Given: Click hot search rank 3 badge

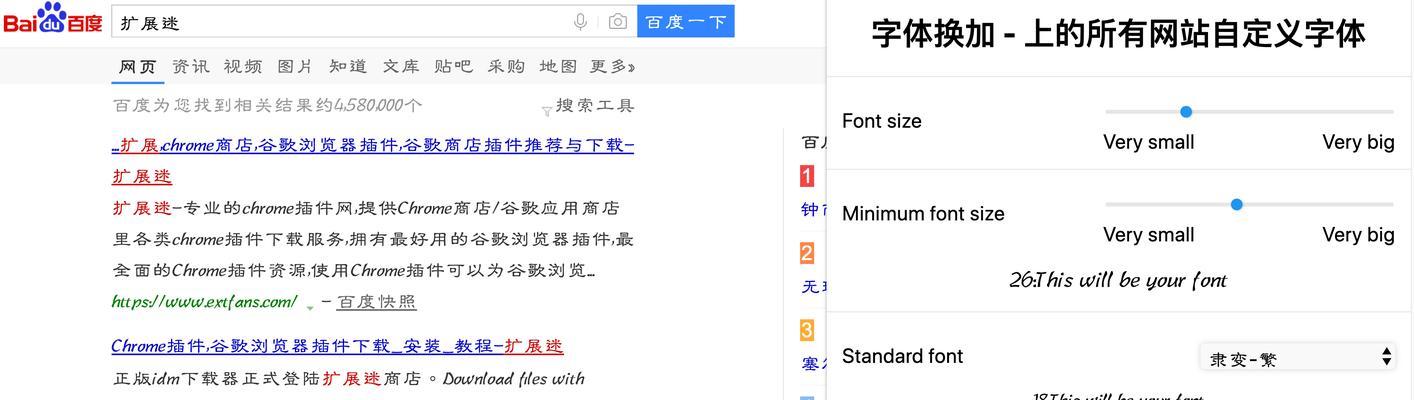Looking at the screenshot, I should [x=807, y=330].
